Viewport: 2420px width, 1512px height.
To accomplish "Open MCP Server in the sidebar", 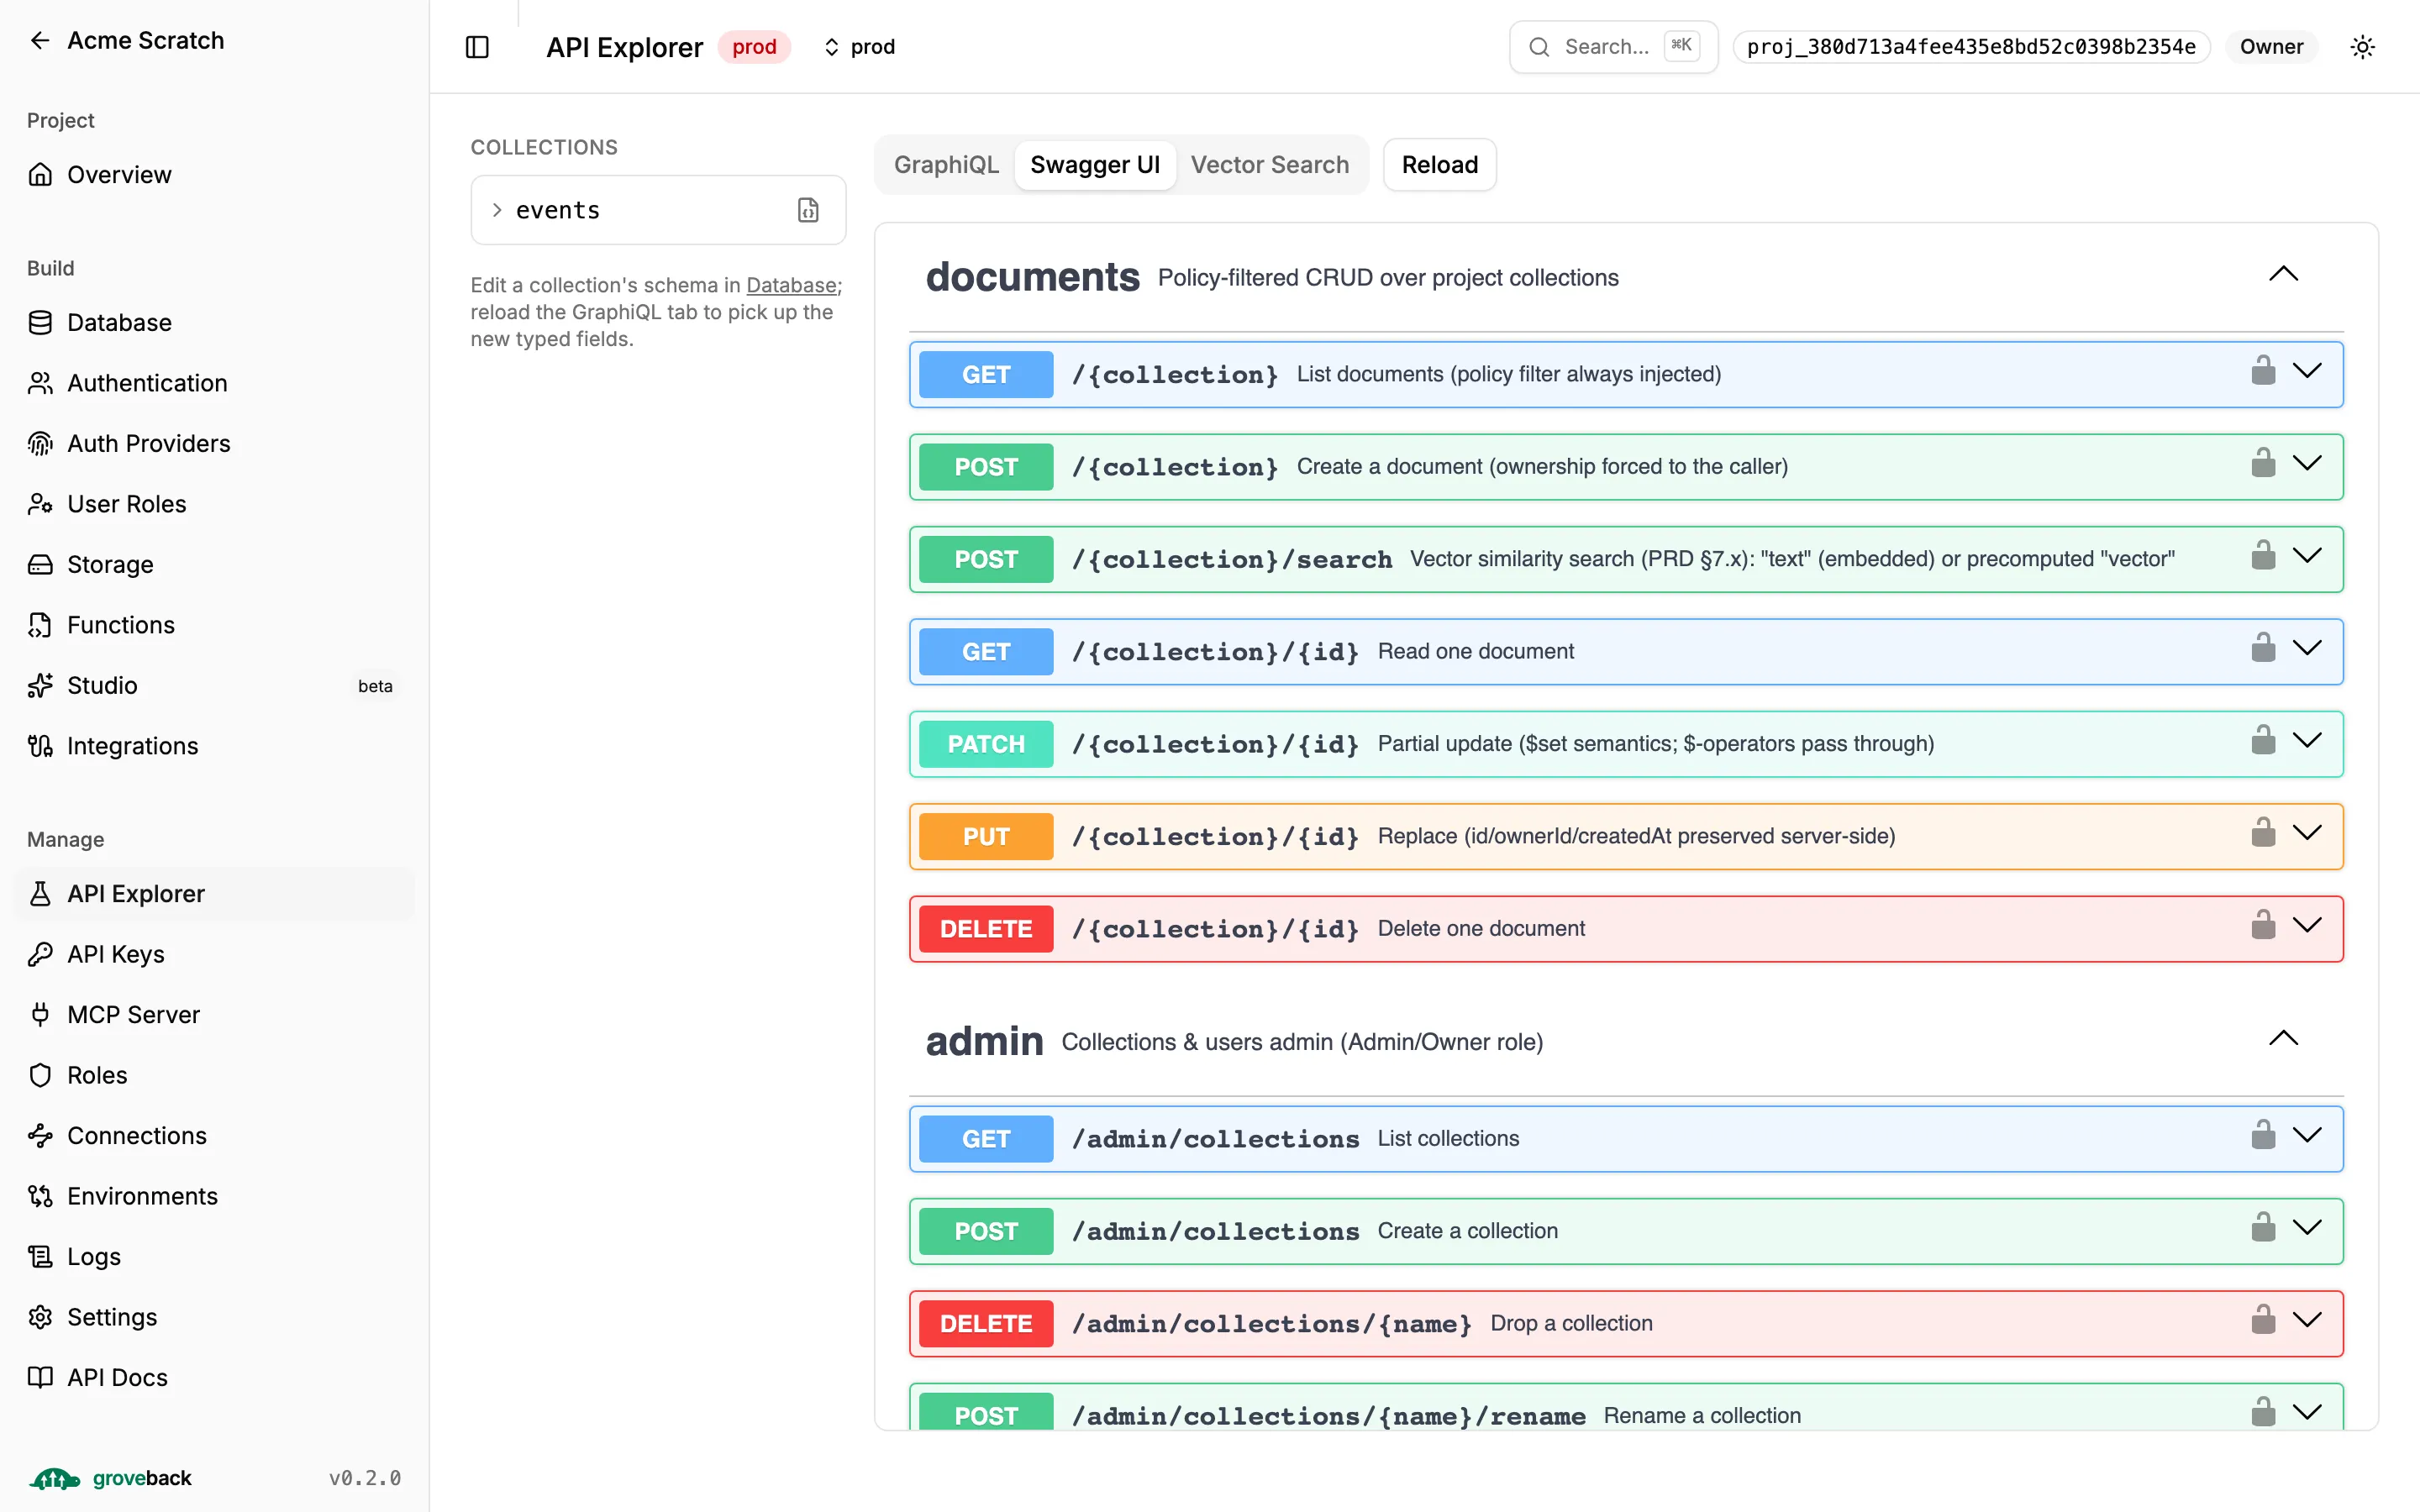I will tap(214, 1014).
